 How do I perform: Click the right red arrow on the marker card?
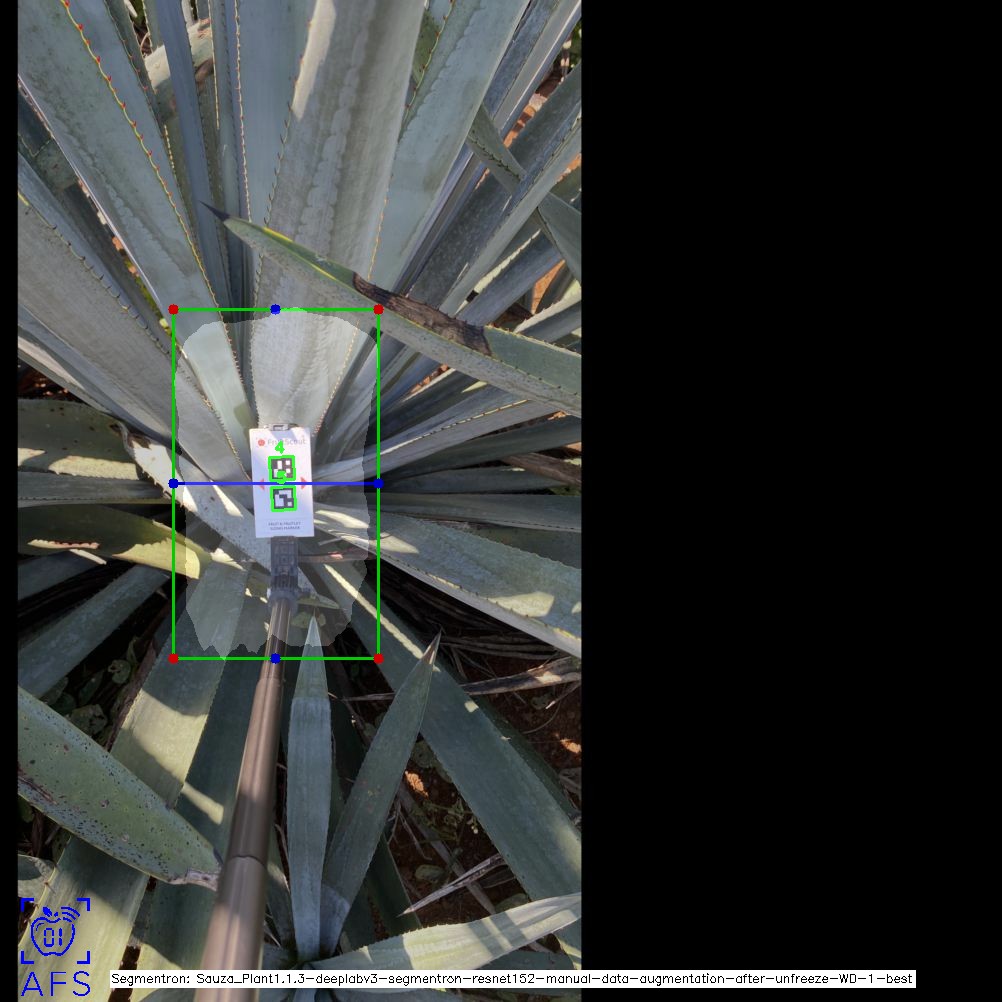[x=303, y=483]
